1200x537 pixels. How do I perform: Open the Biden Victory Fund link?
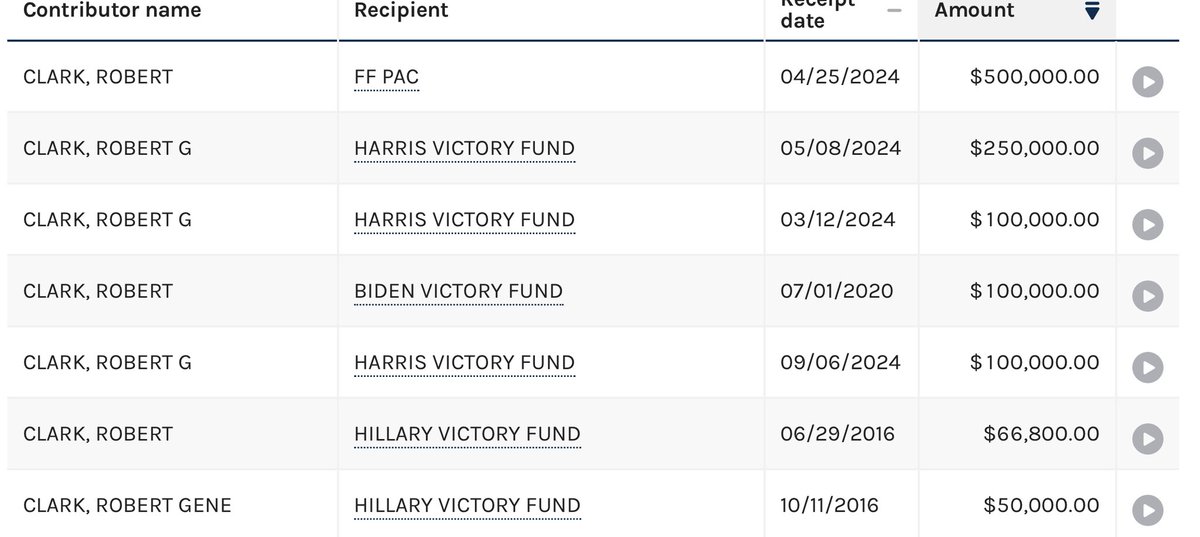tap(458, 292)
